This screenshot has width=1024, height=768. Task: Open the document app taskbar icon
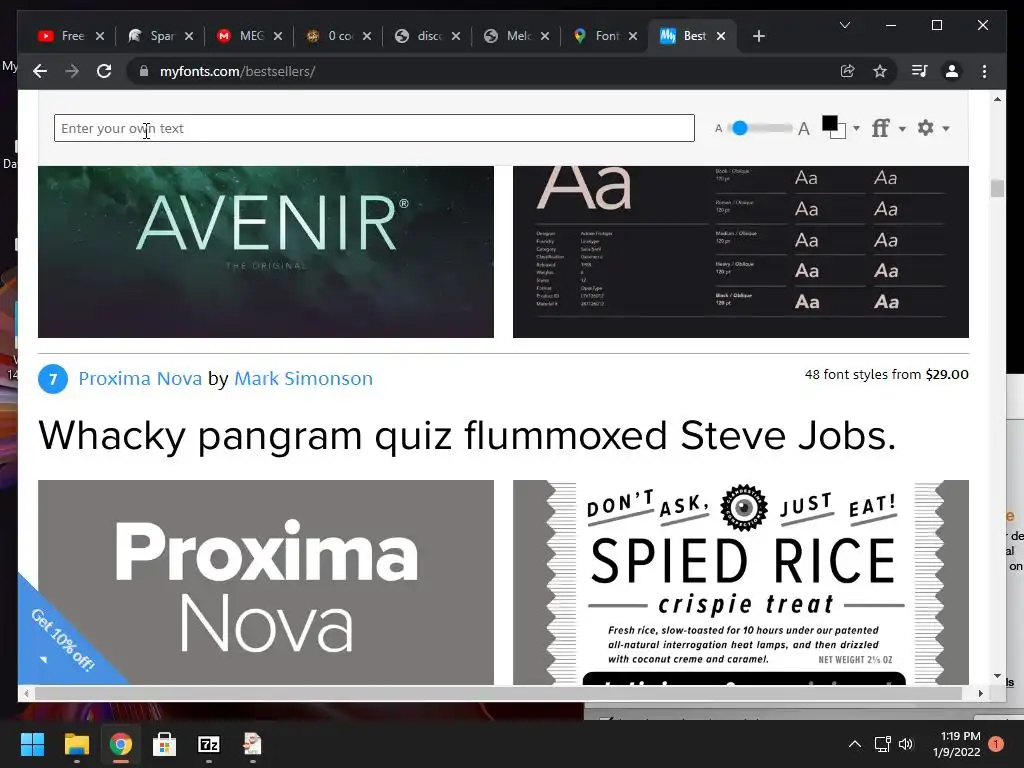tap(252, 744)
